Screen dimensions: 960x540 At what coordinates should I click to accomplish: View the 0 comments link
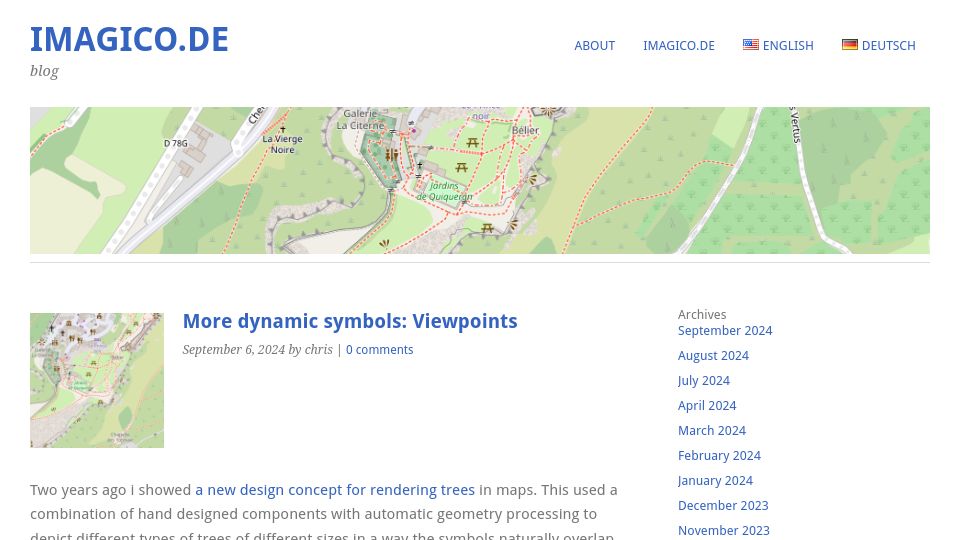click(x=380, y=350)
